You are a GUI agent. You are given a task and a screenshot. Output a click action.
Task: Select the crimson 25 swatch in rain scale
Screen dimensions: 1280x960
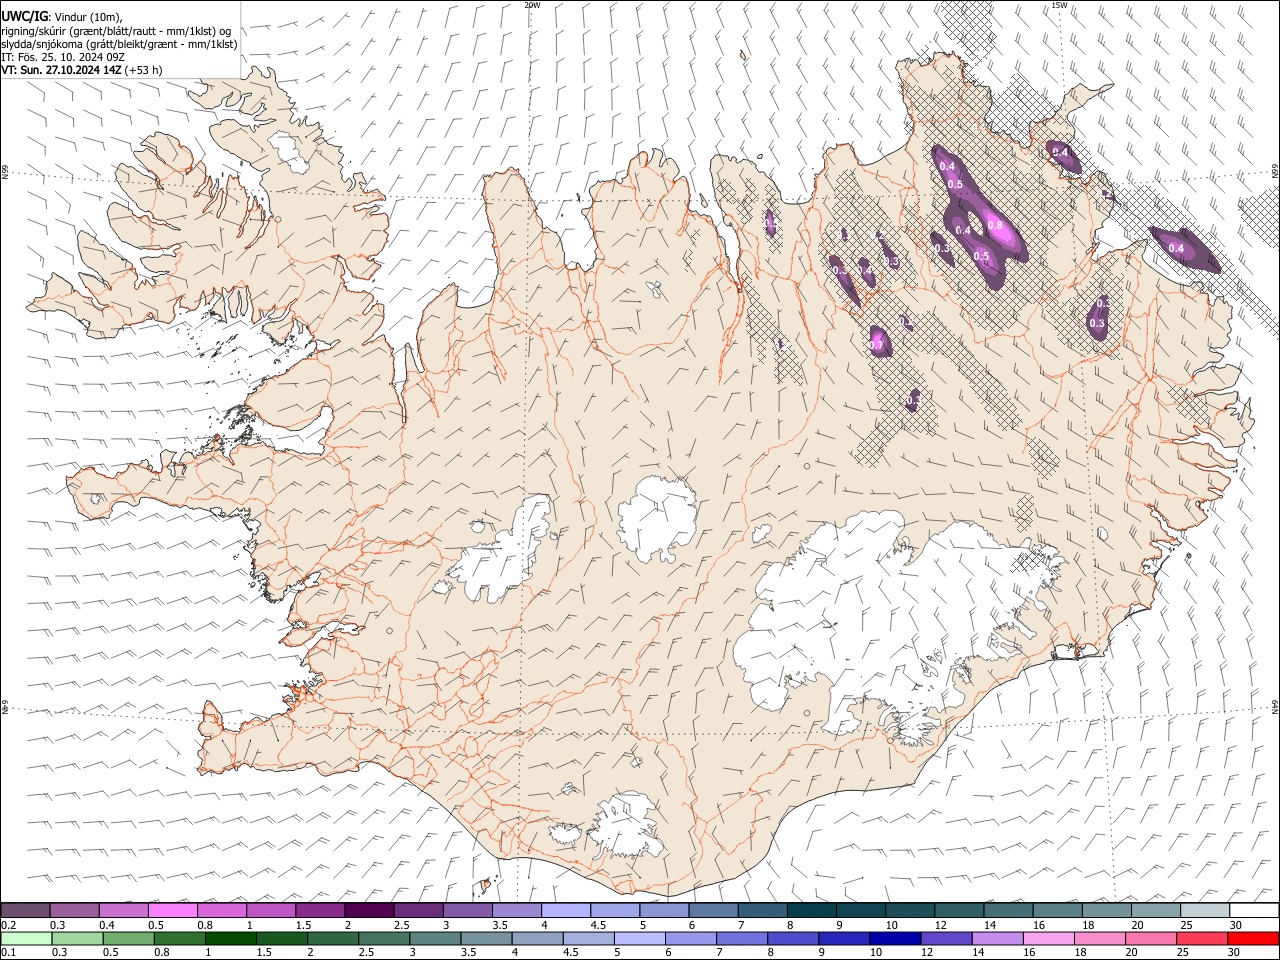(x=1202, y=938)
